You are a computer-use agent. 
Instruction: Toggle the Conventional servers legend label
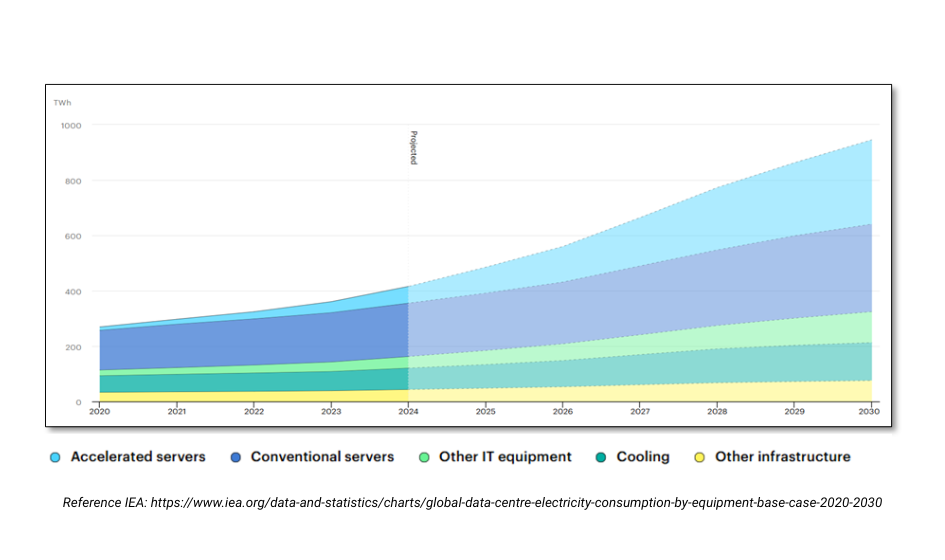[322, 457]
